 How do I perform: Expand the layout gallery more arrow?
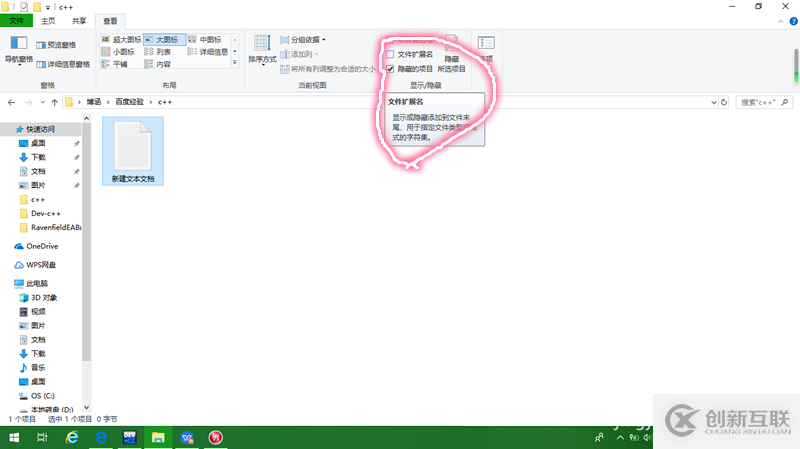(x=235, y=63)
